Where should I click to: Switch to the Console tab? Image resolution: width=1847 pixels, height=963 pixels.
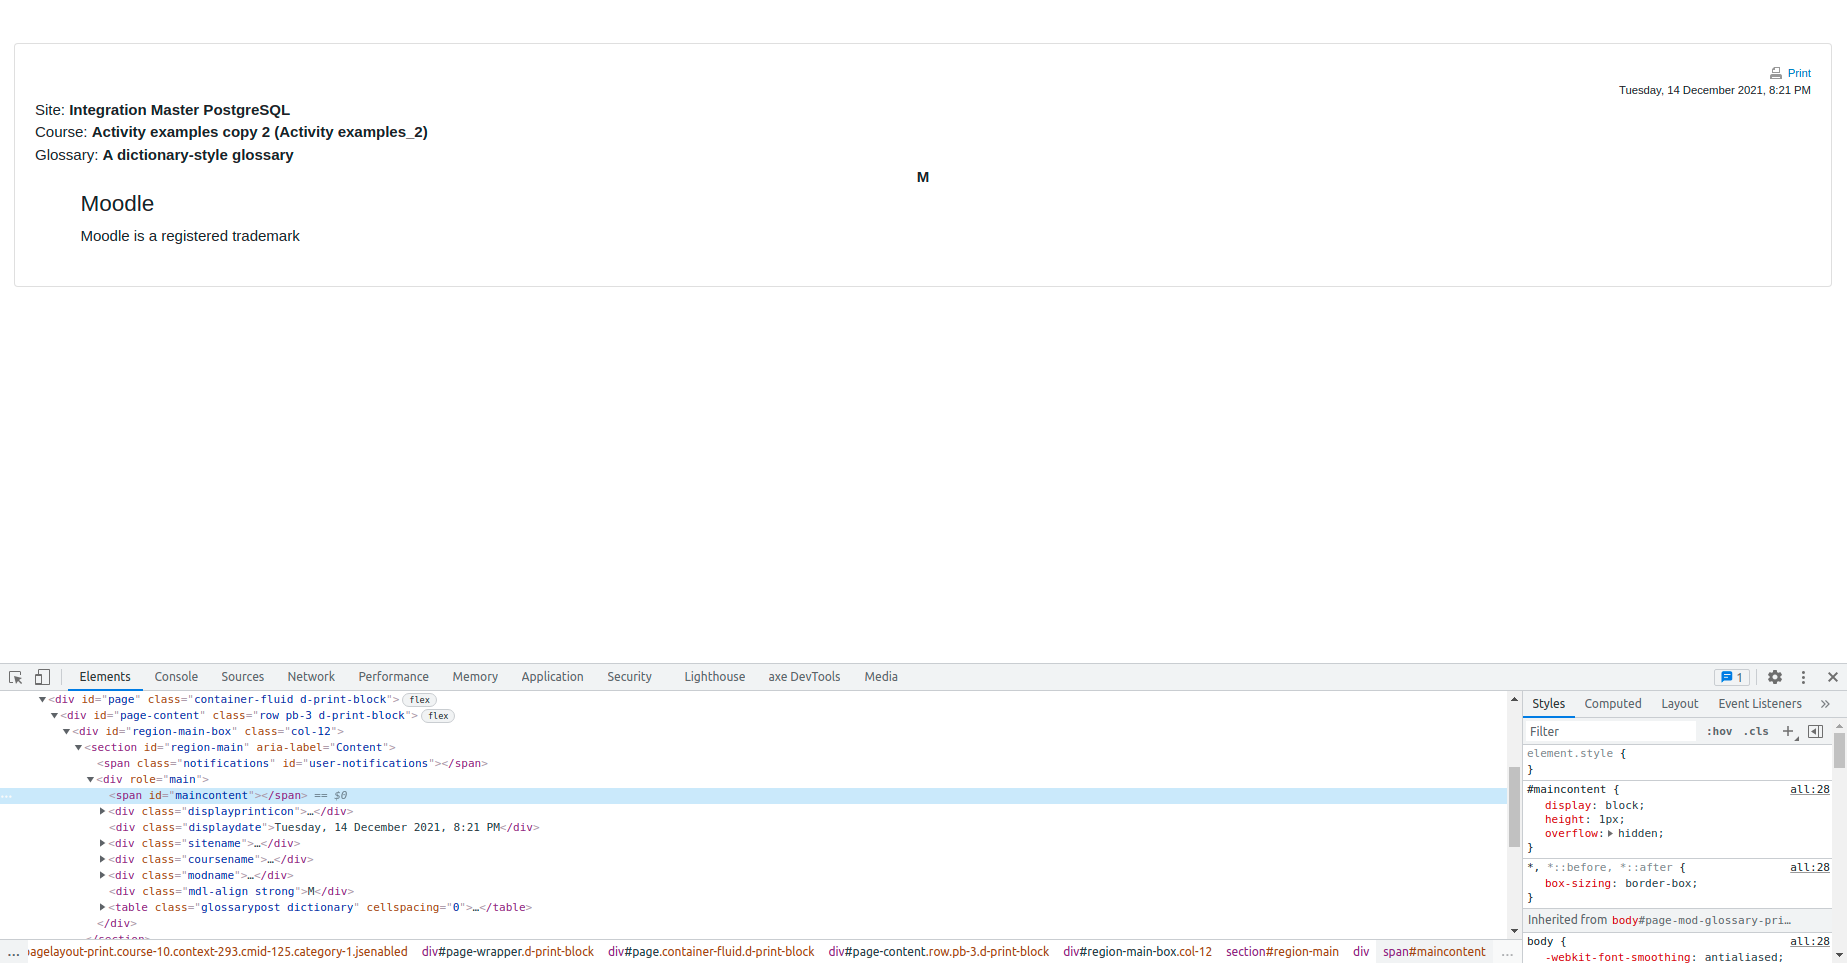coord(176,677)
